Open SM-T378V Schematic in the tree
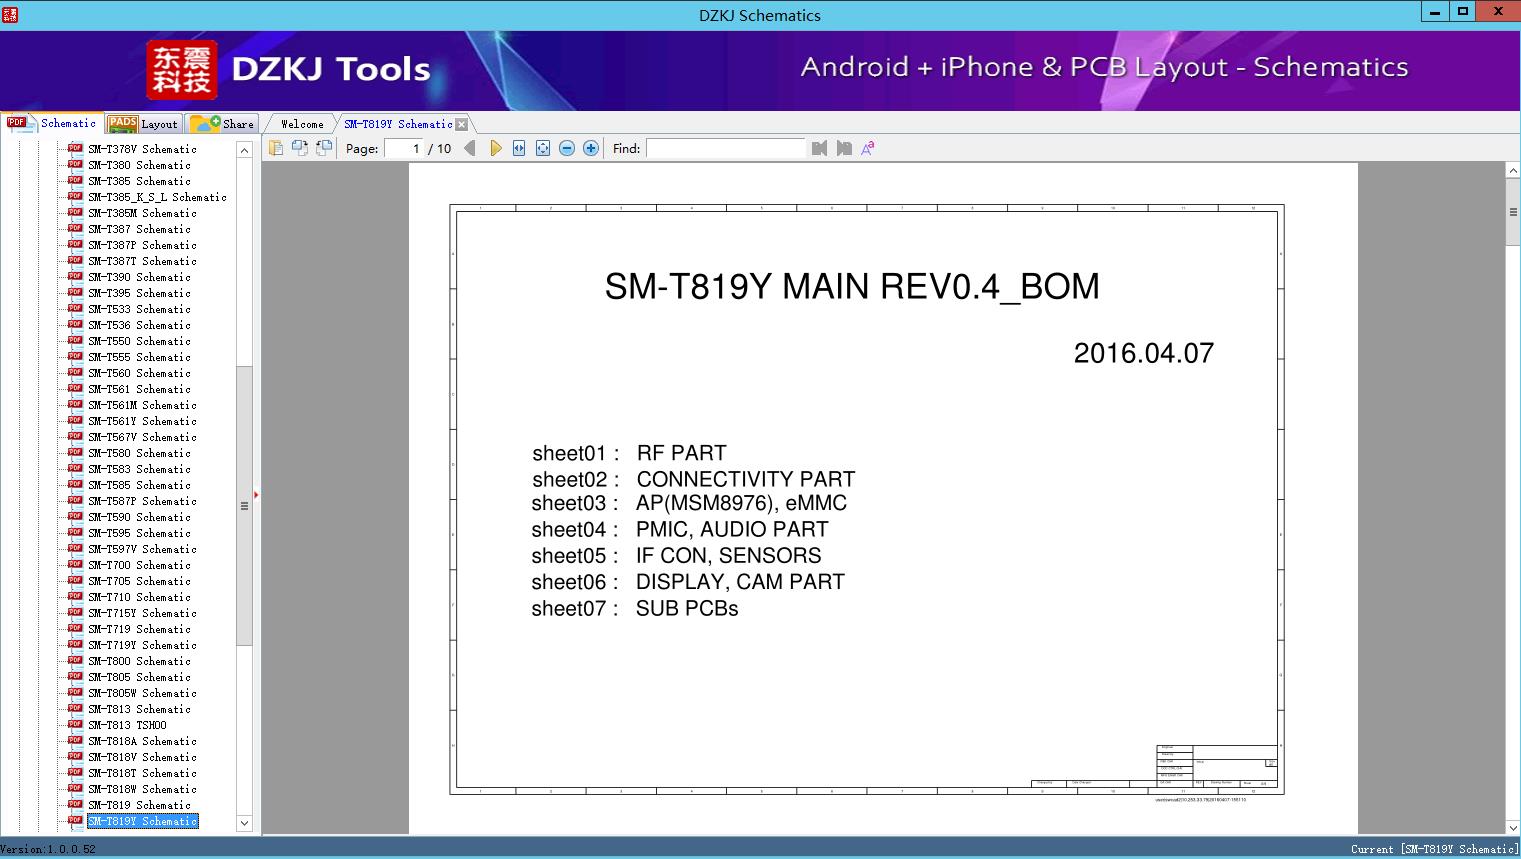 tap(142, 149)
